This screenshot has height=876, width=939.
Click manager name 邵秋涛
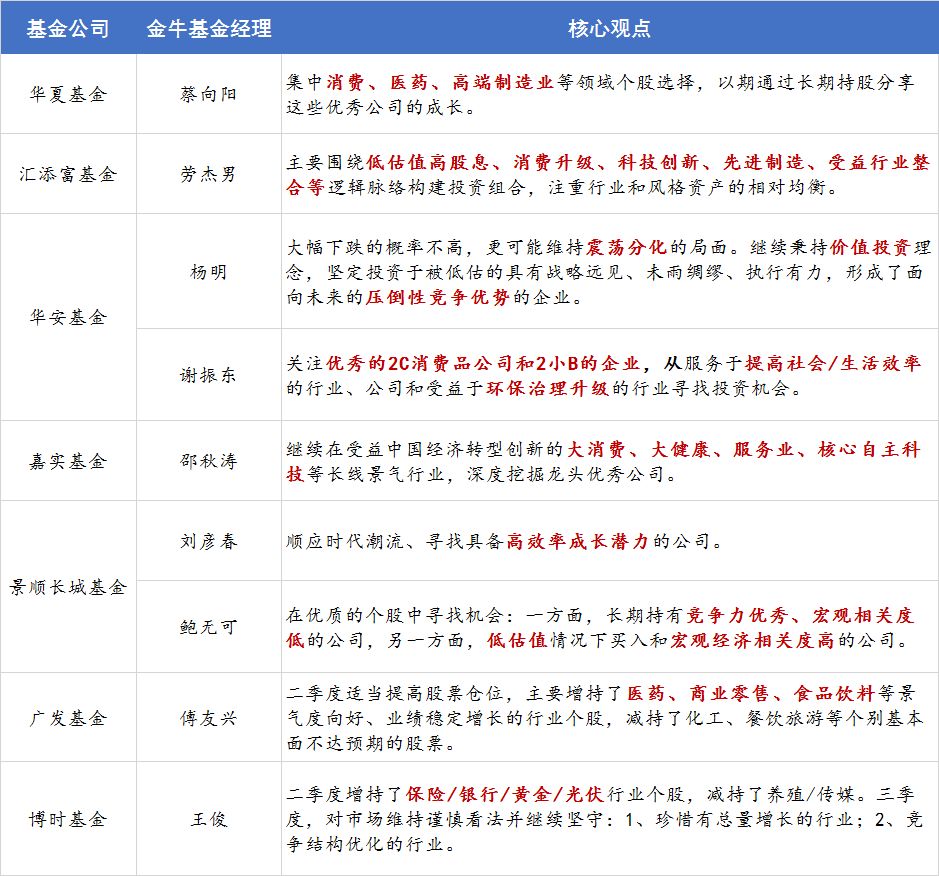pyautogui.click(x=208, y=461)
